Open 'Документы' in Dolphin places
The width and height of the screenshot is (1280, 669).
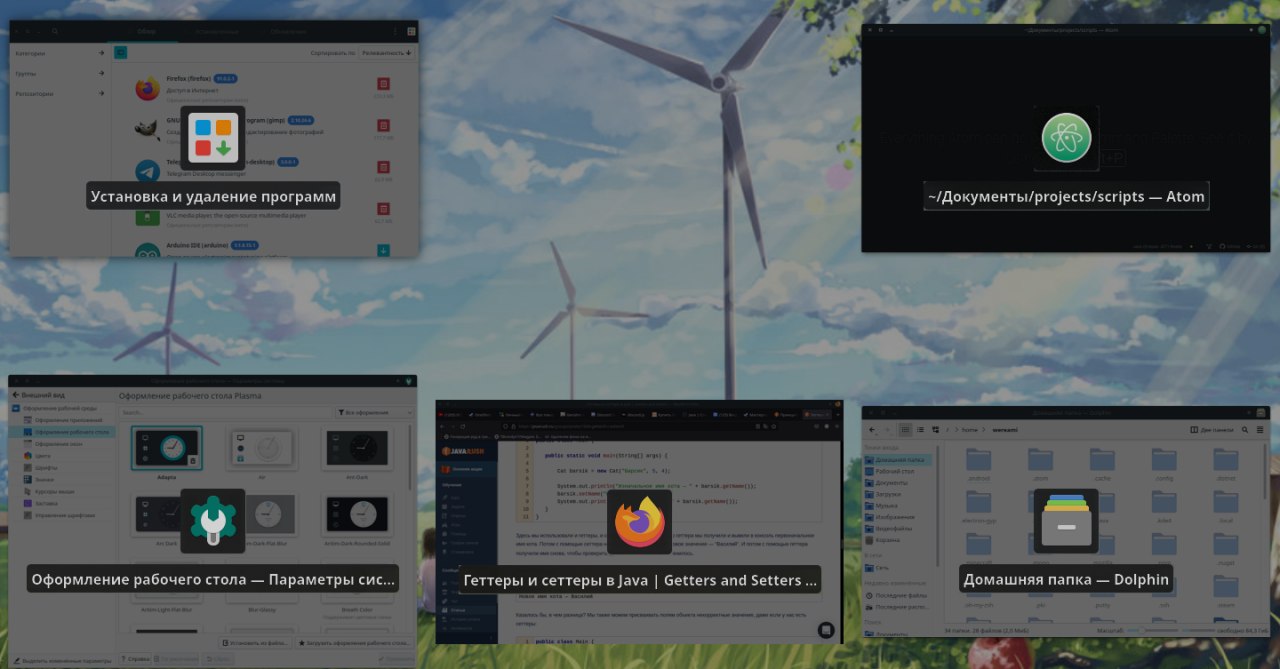[x=899, y=482]
